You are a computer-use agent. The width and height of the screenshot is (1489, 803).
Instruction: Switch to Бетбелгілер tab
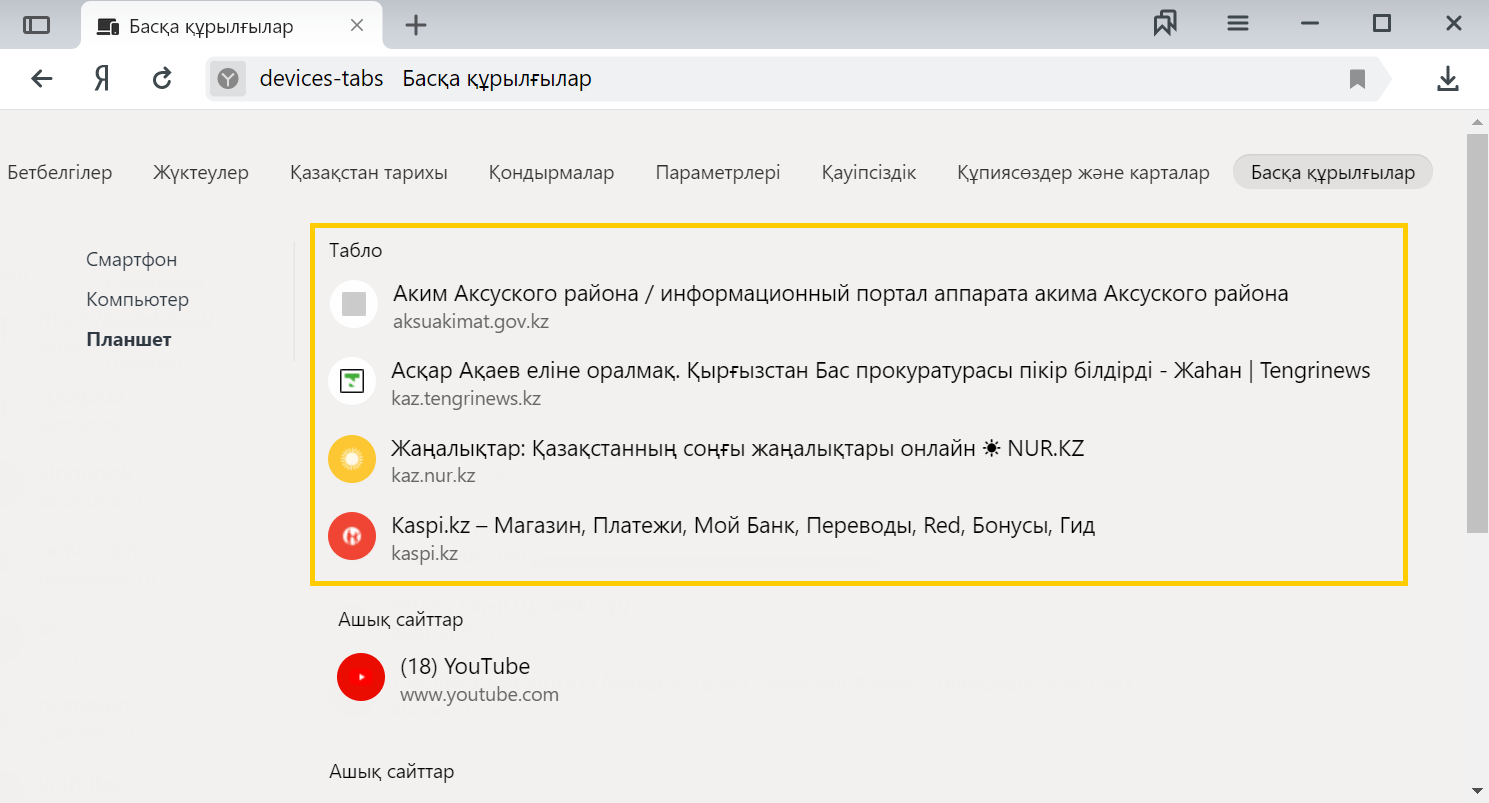point(60,173)
